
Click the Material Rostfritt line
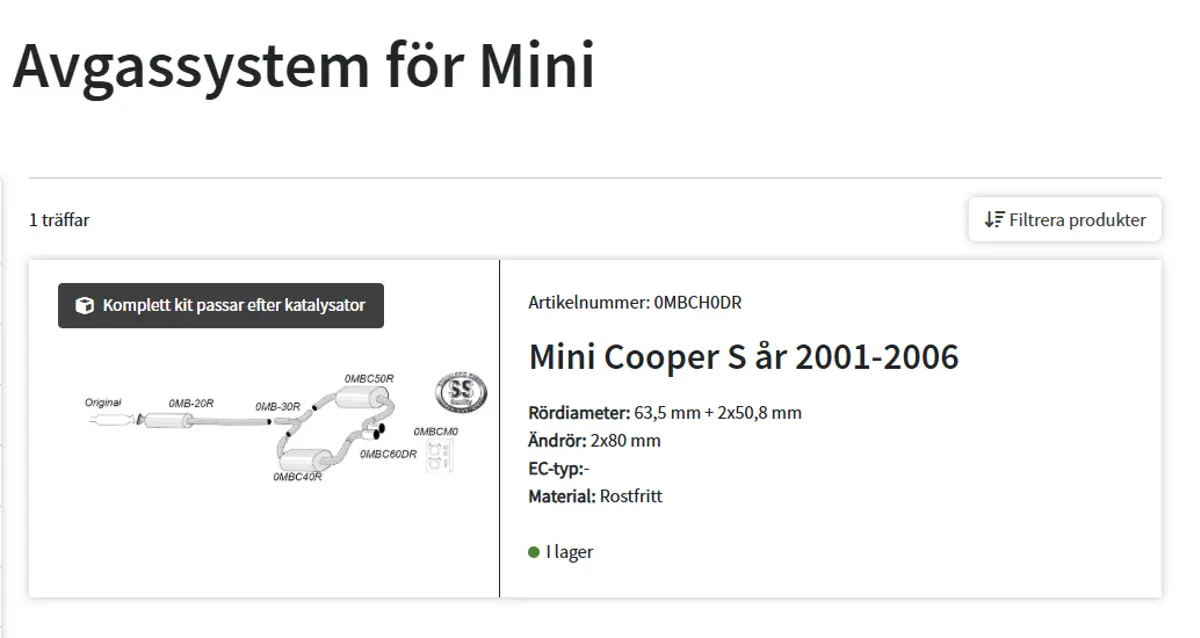point(595,496)
